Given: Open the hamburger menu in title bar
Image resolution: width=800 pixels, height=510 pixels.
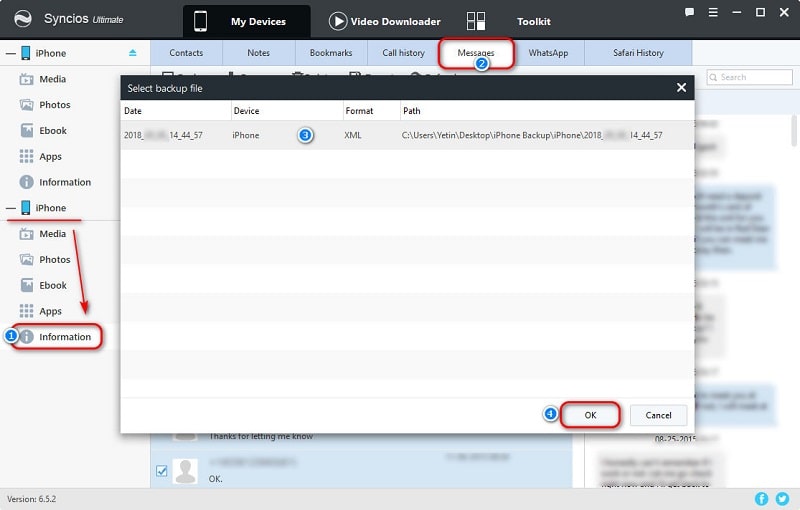Looking at the screenshot, I should click(713, 12).
